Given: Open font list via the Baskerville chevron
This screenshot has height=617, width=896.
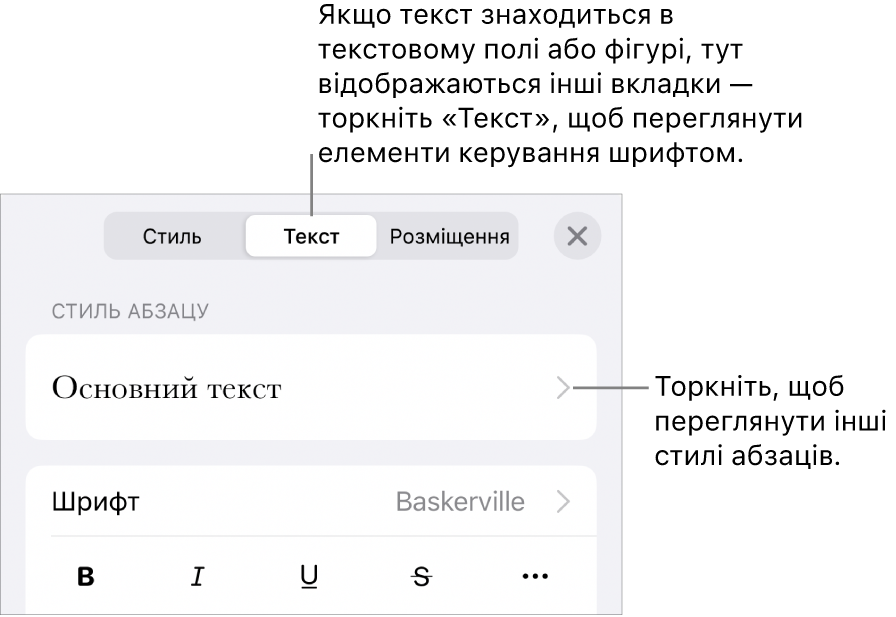Looking at the screenshot, I should [563, 502].
